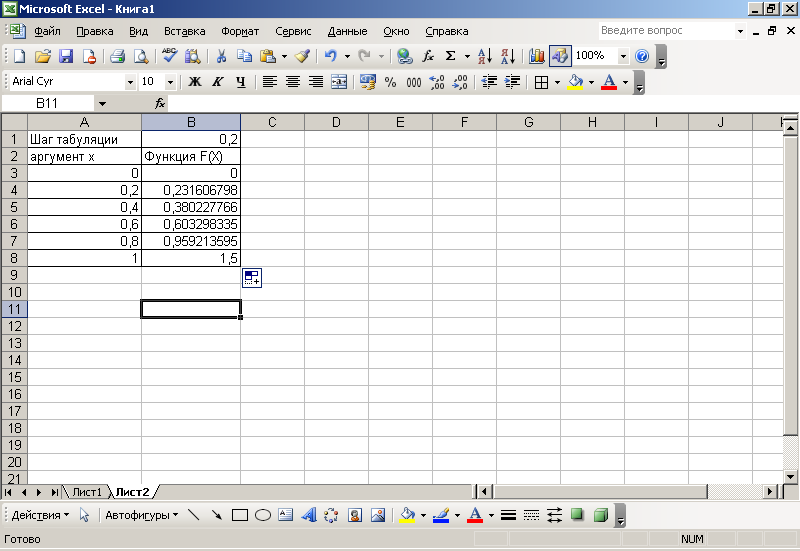The height and width of the screenshot is (551, 800).
Task: Open the Вставка menu
Action: point(184,31)
